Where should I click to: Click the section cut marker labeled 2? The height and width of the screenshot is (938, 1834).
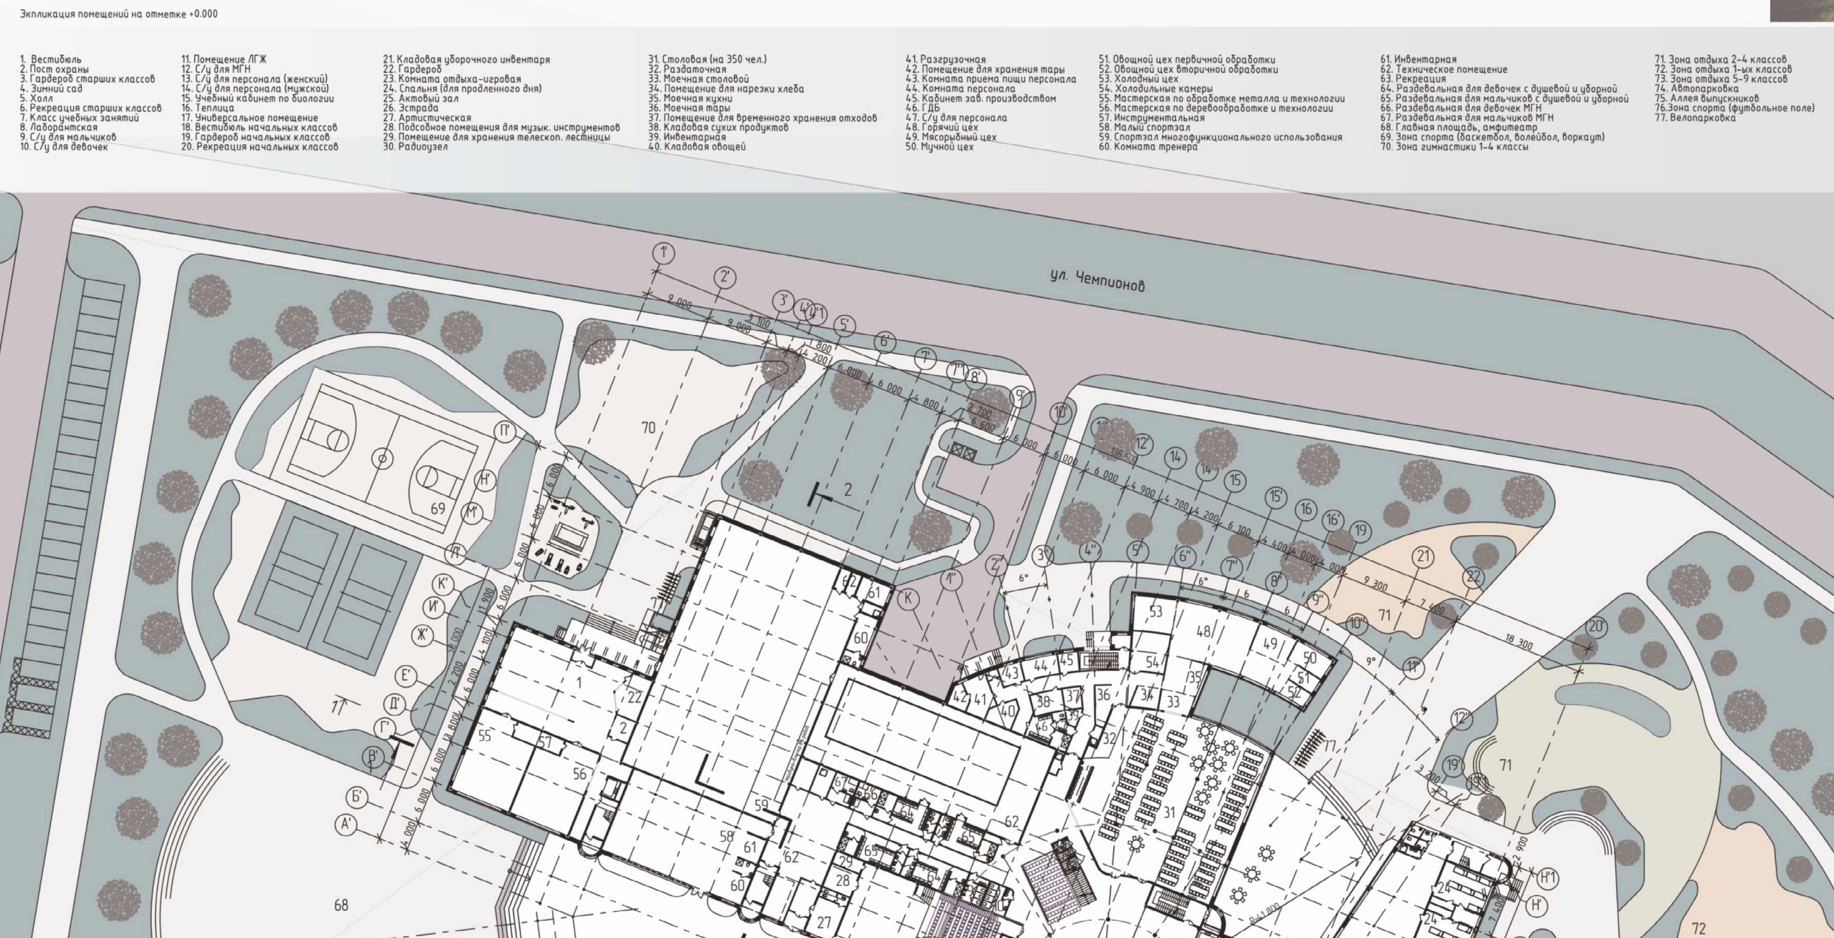[x=847, y=490]
